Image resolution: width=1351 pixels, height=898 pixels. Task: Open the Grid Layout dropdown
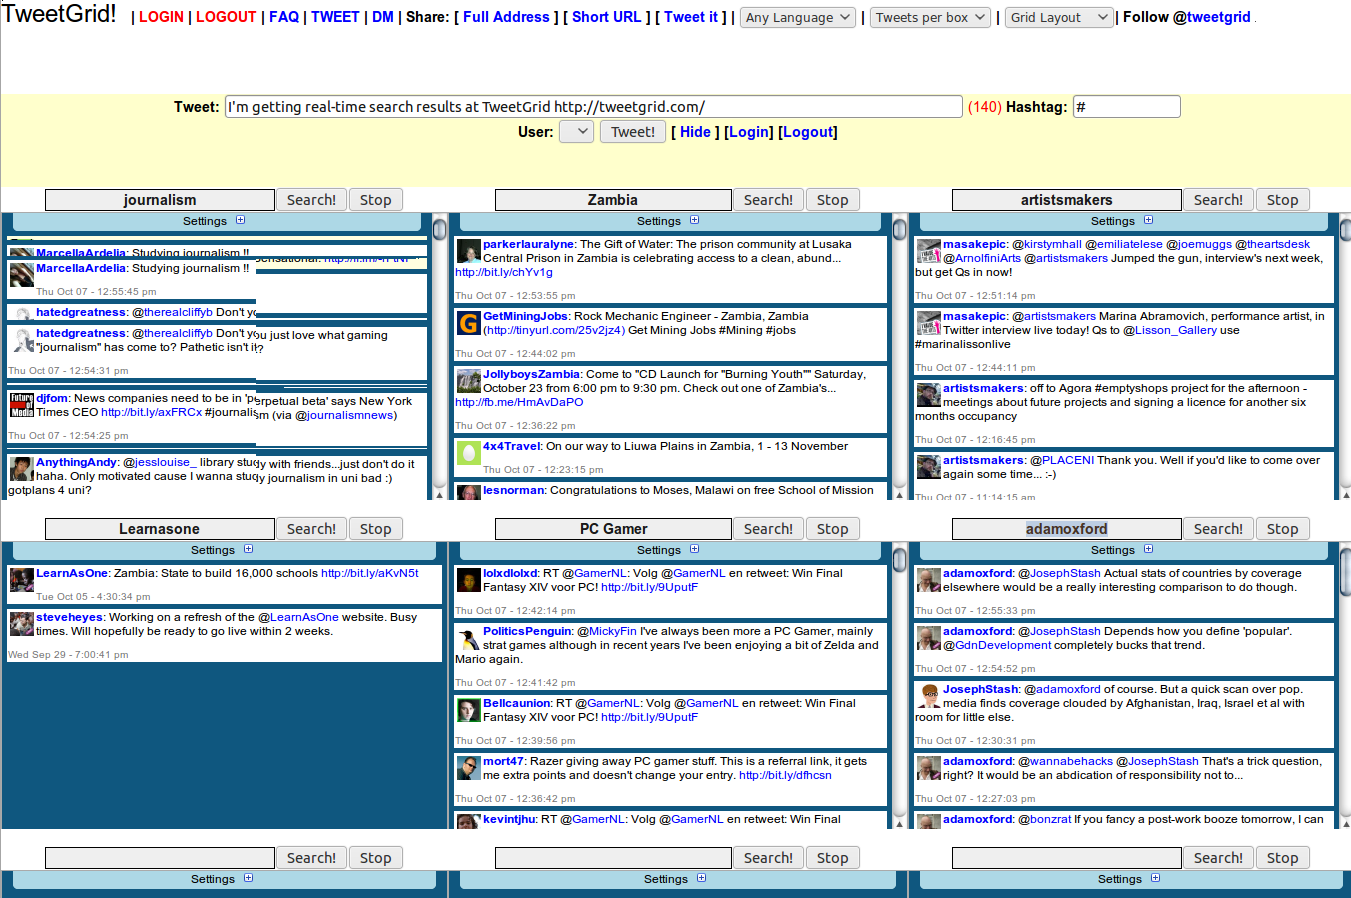pyautogui.click(x=1059, y=17)
